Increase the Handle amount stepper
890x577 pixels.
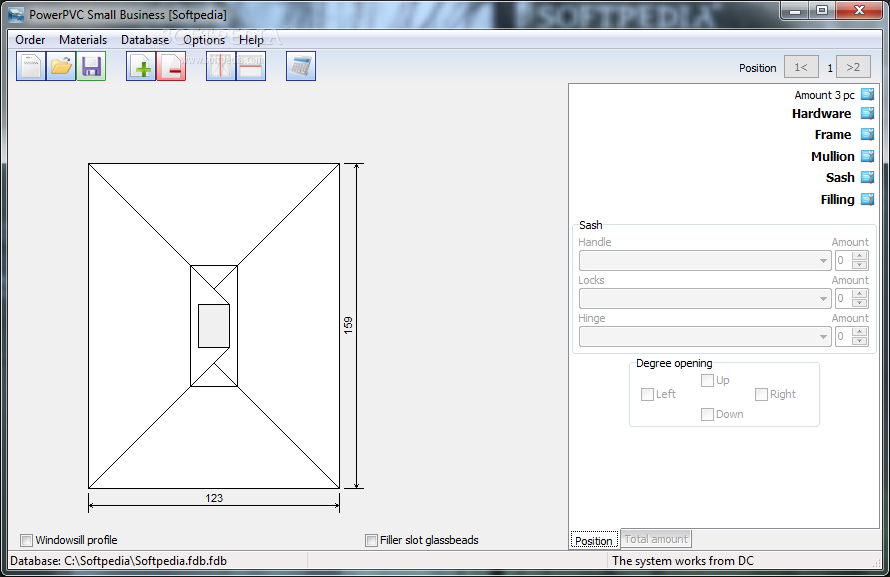pyautogui.click(x=860, y=256)
